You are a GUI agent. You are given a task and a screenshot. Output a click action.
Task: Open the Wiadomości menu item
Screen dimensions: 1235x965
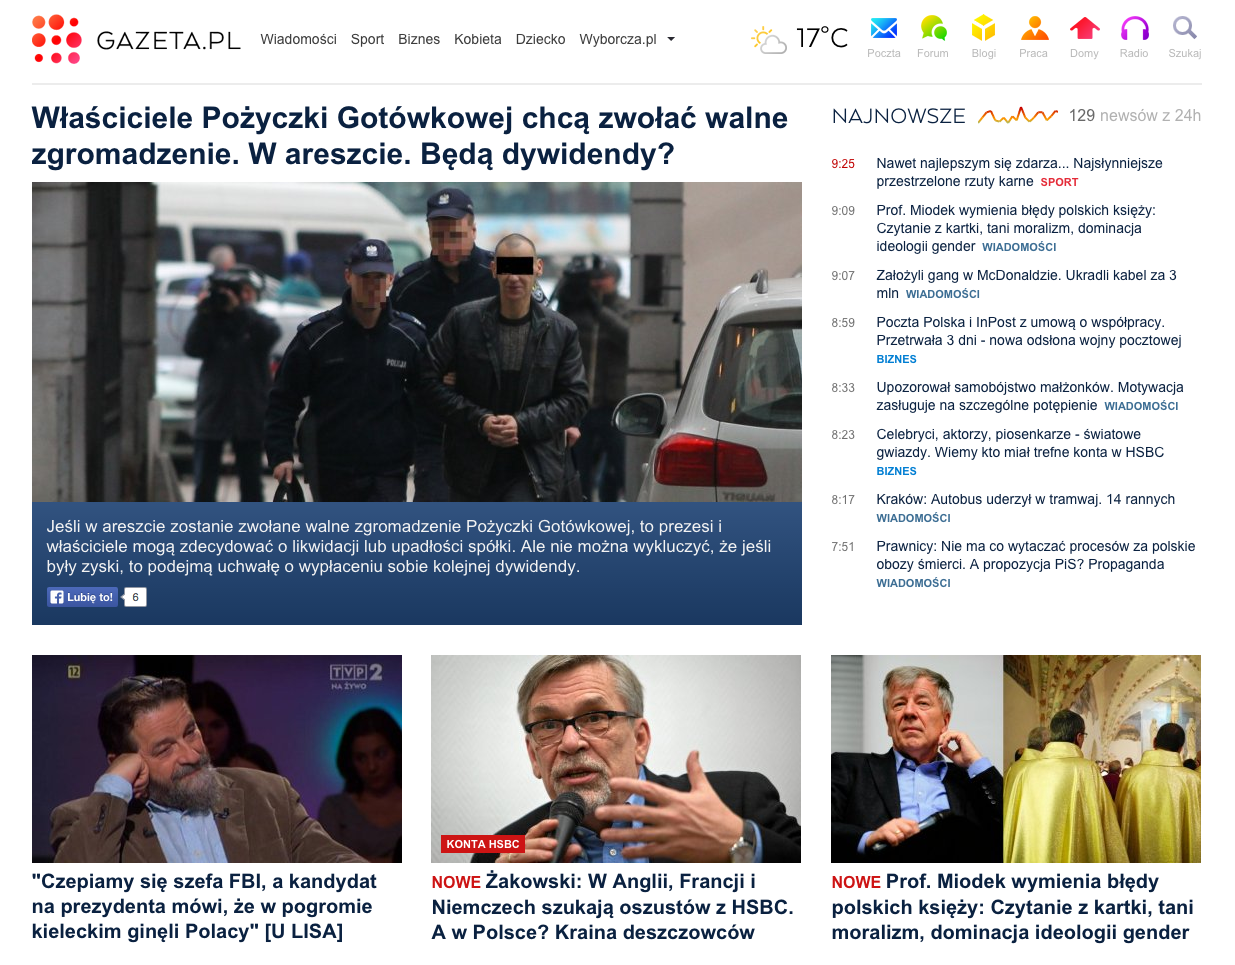[x=298, y=39]
